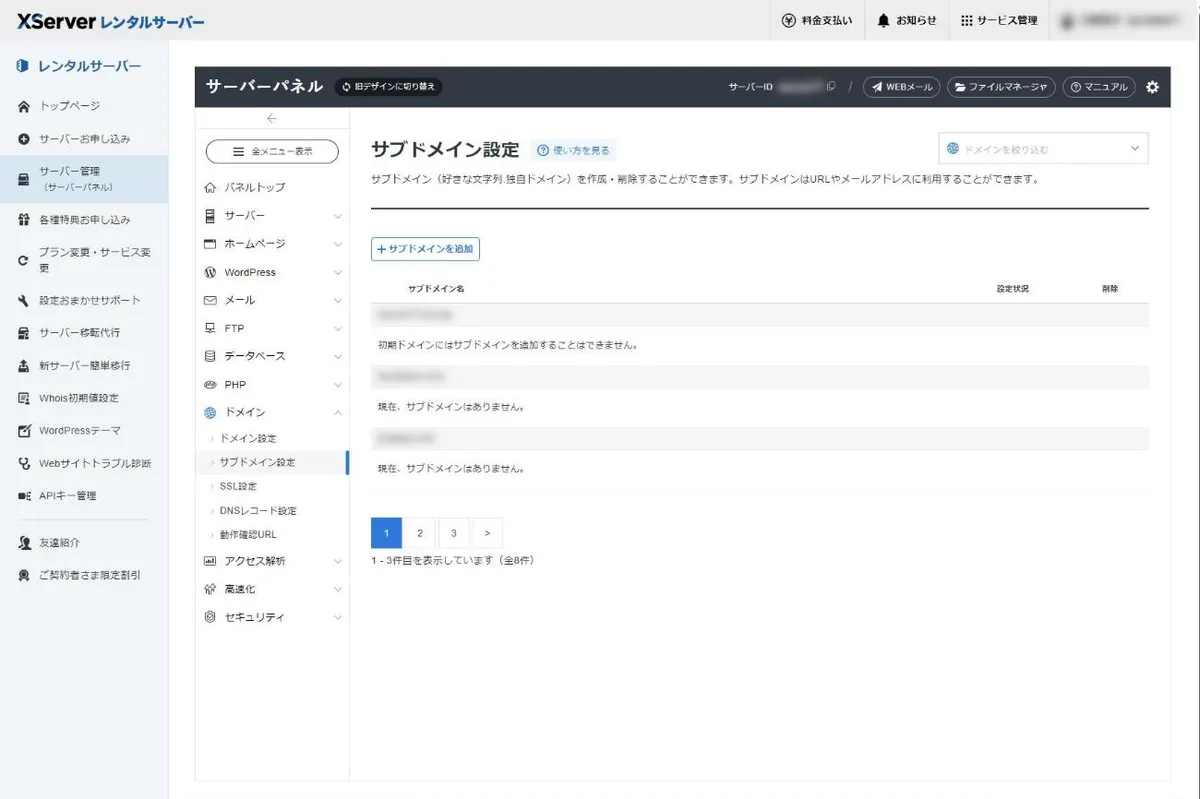Click the envelope icon beside メール

(210, 300)
